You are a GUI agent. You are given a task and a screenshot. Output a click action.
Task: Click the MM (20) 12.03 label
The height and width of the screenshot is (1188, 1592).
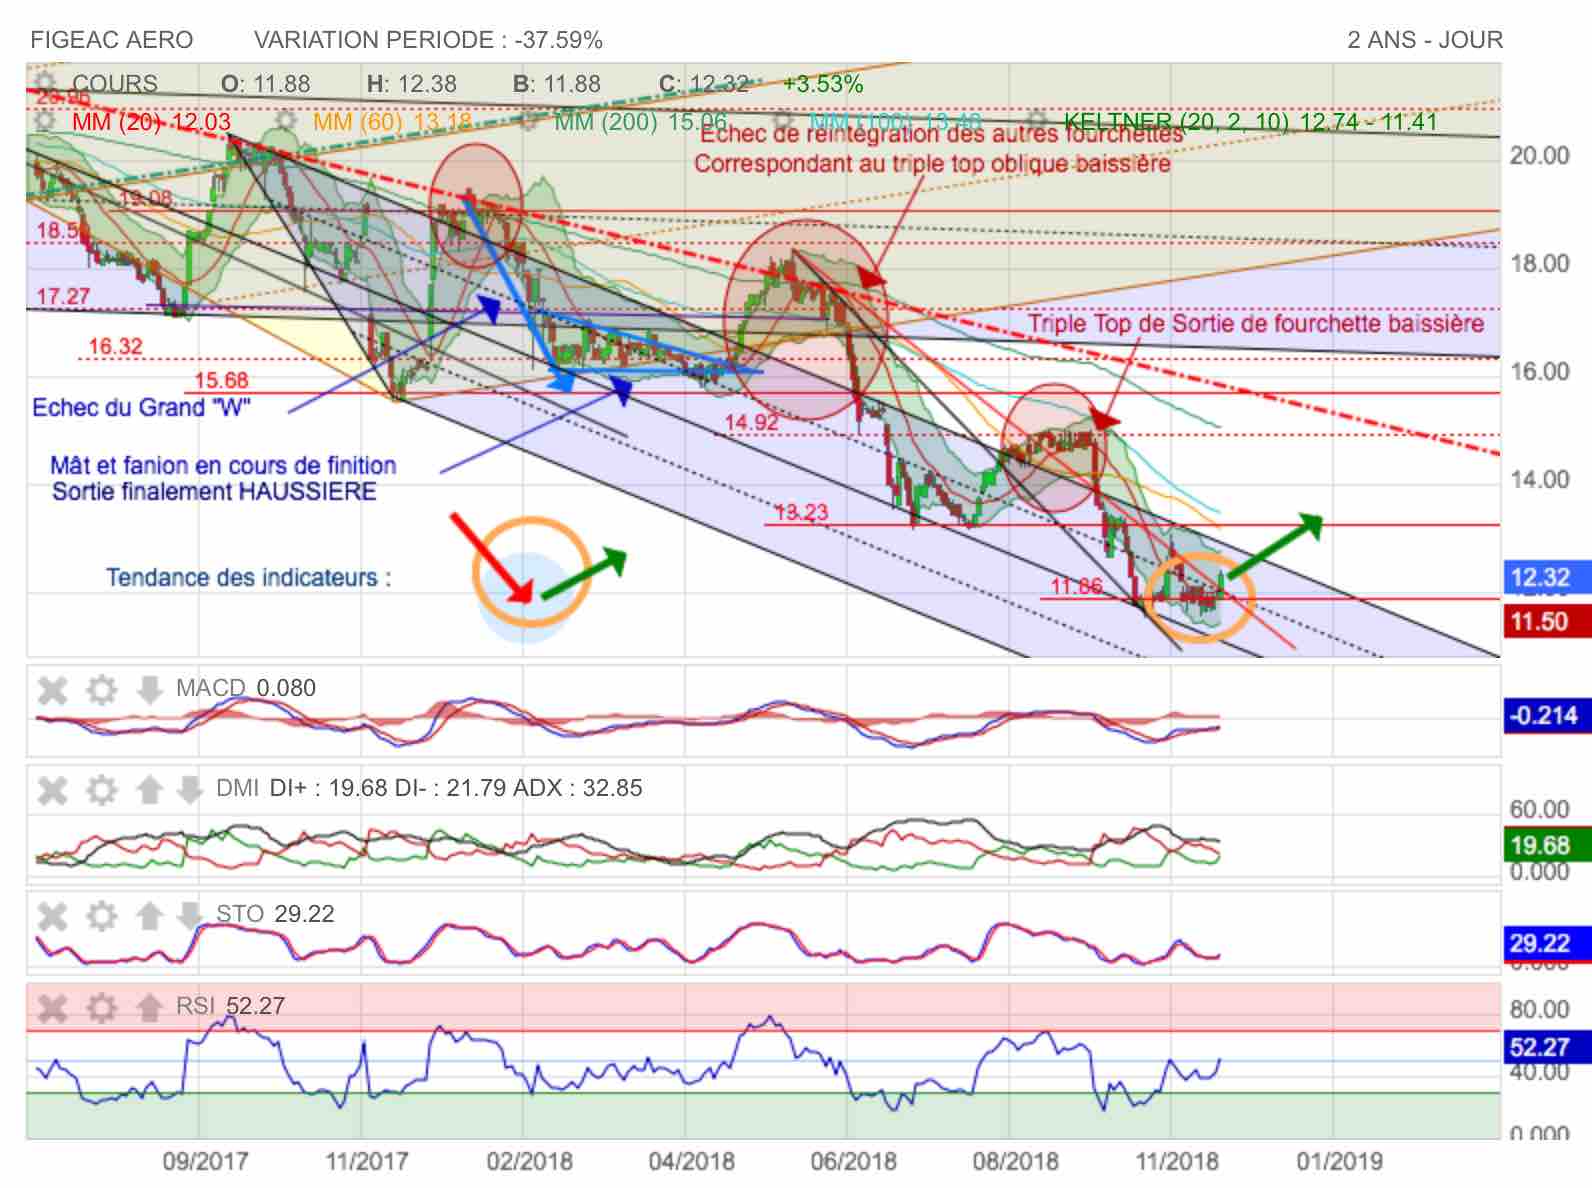tap(151, 121)
